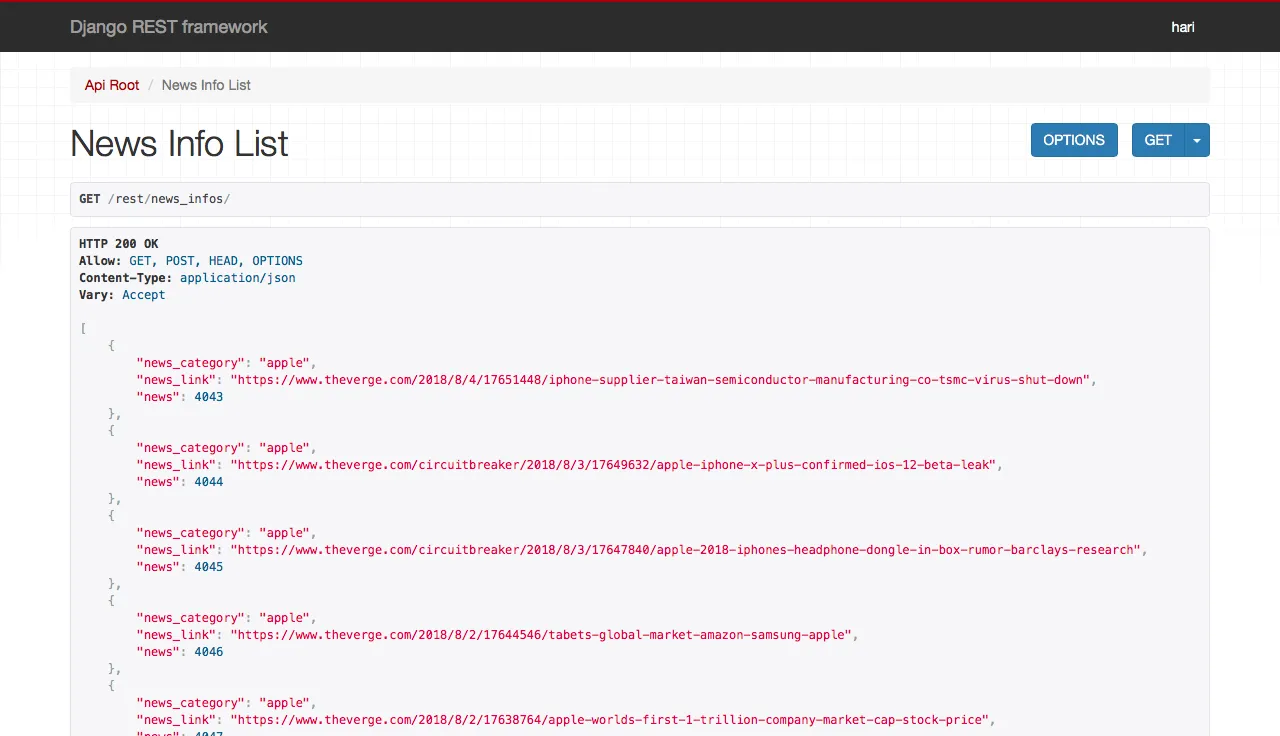Open the hari user menu
Viewport: 1280px width, 736px height.
coord(1183,27)
